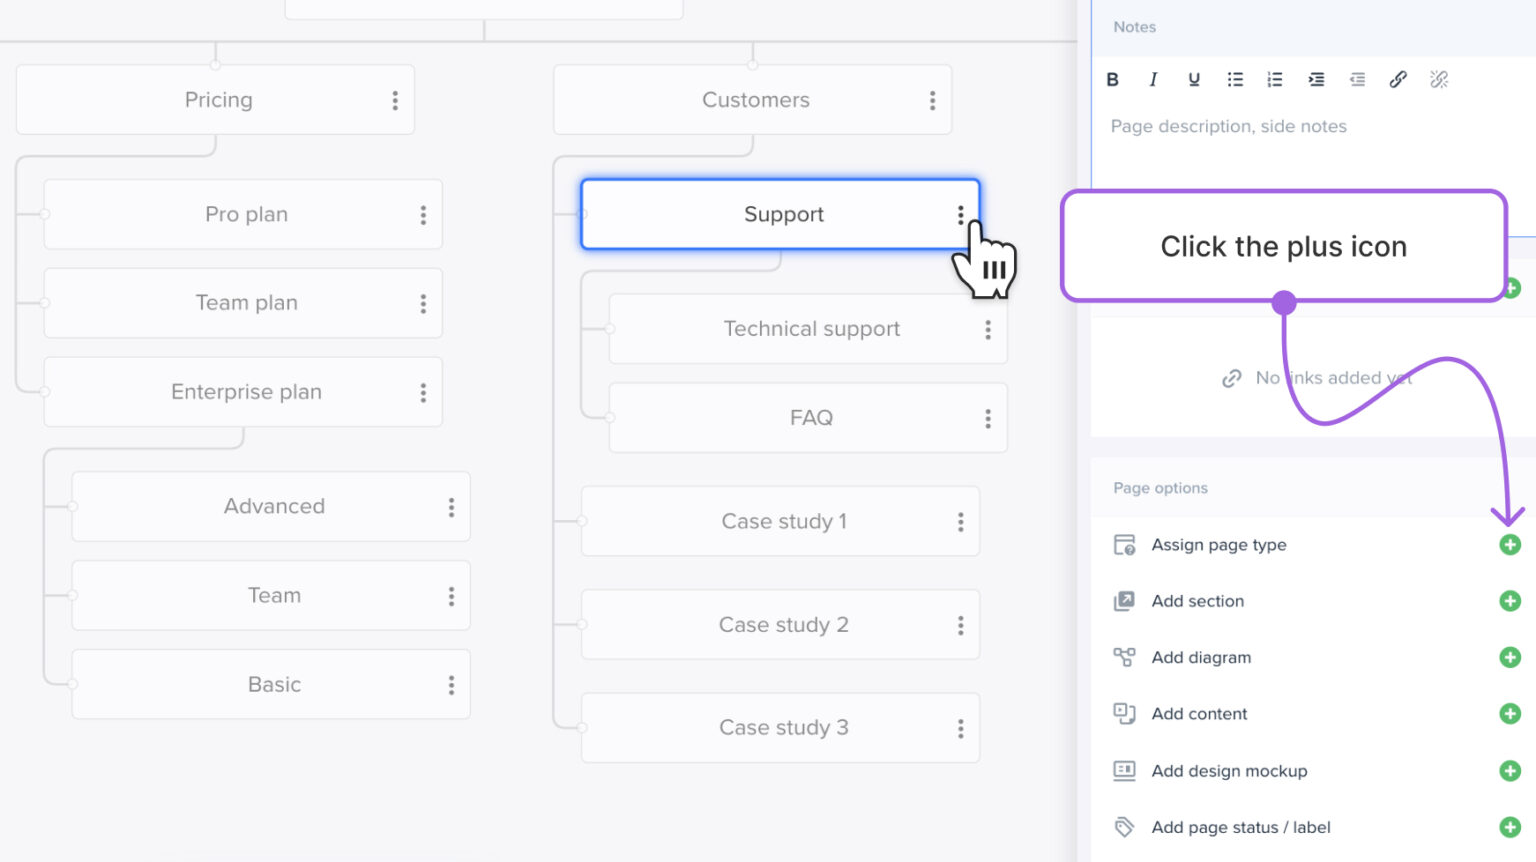Click the decrease indent icon
1536x862 pixels.
1357,80
